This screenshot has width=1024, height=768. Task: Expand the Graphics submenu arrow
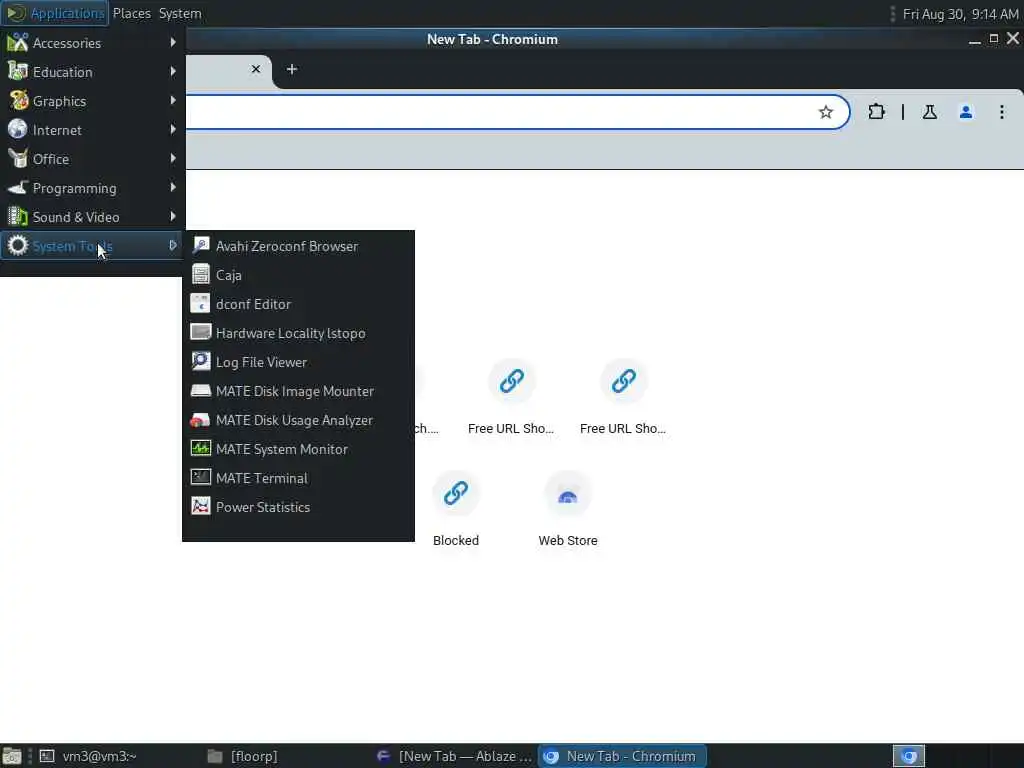tap(173, 100)
